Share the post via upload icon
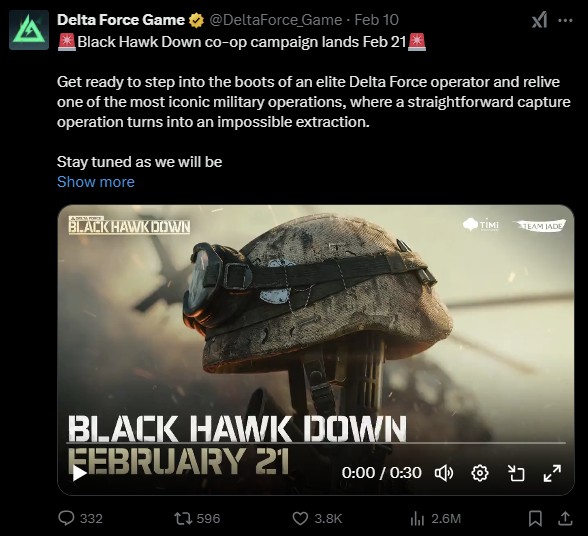Image resolution: width=588 pixels, height=536 pixels. click(x=565, y=518)
